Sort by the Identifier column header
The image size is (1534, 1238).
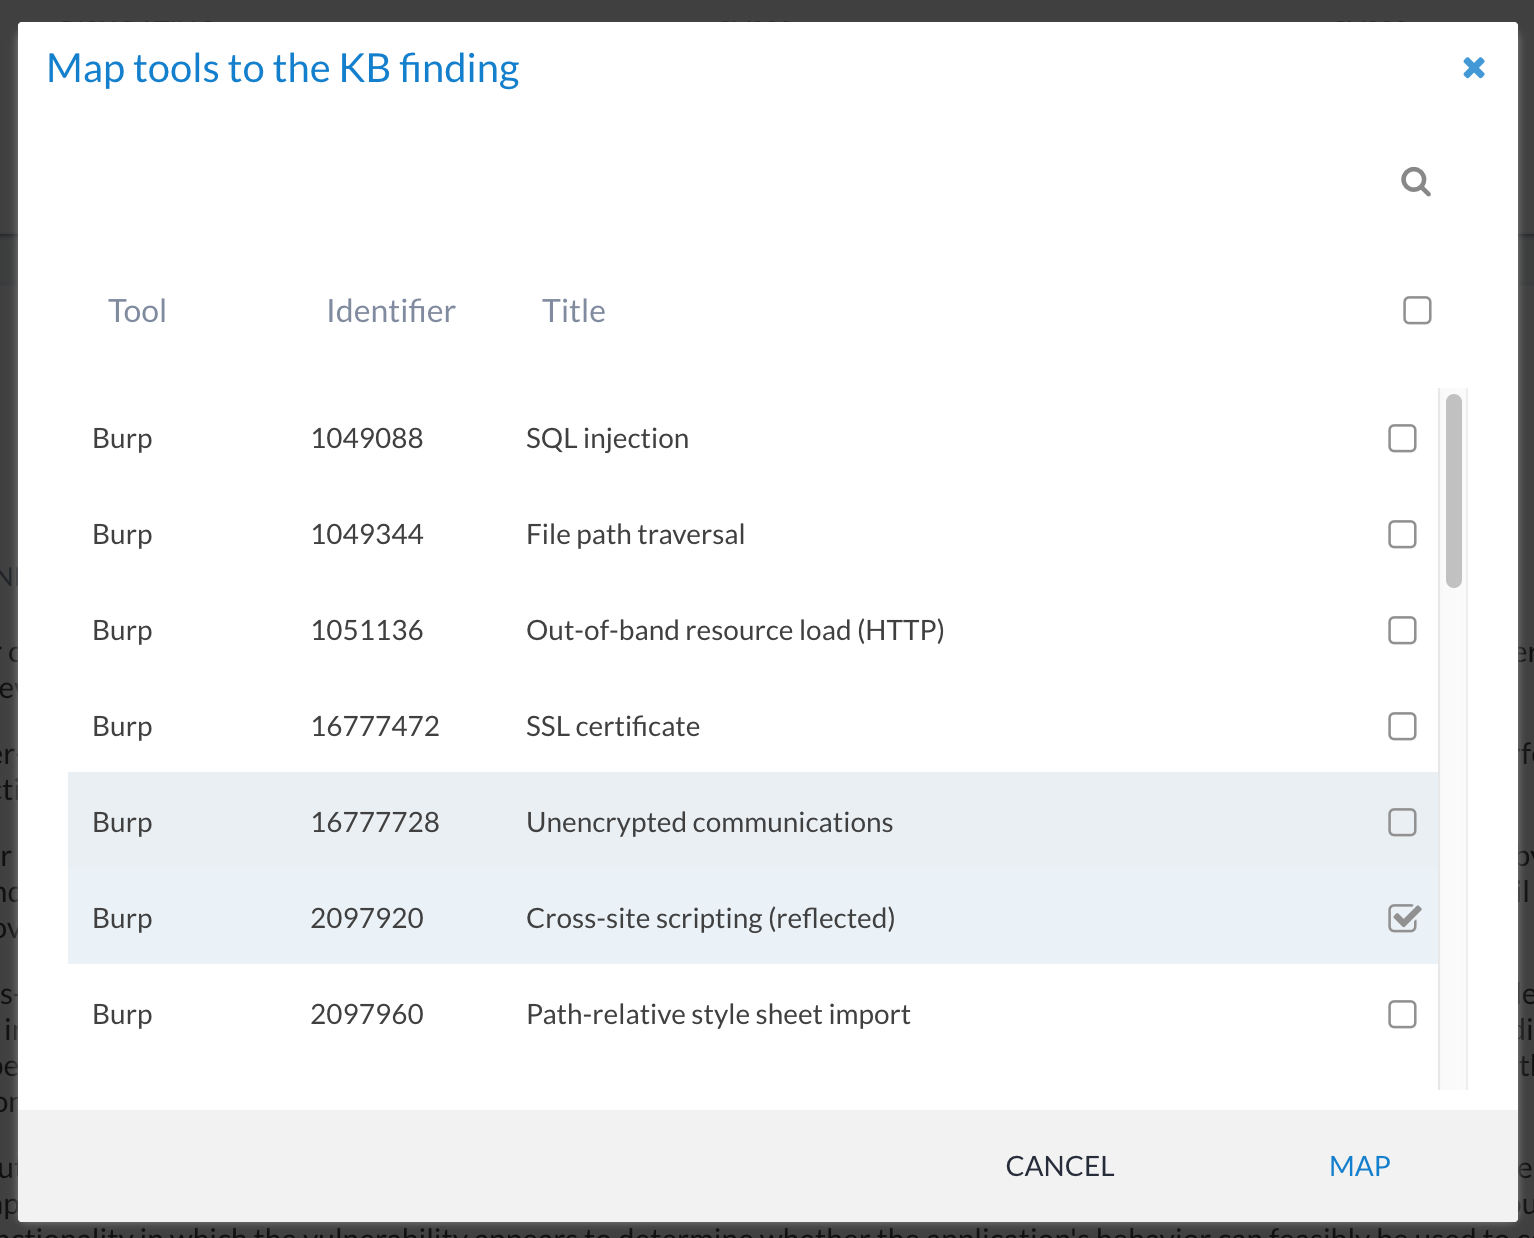(390, 311)
